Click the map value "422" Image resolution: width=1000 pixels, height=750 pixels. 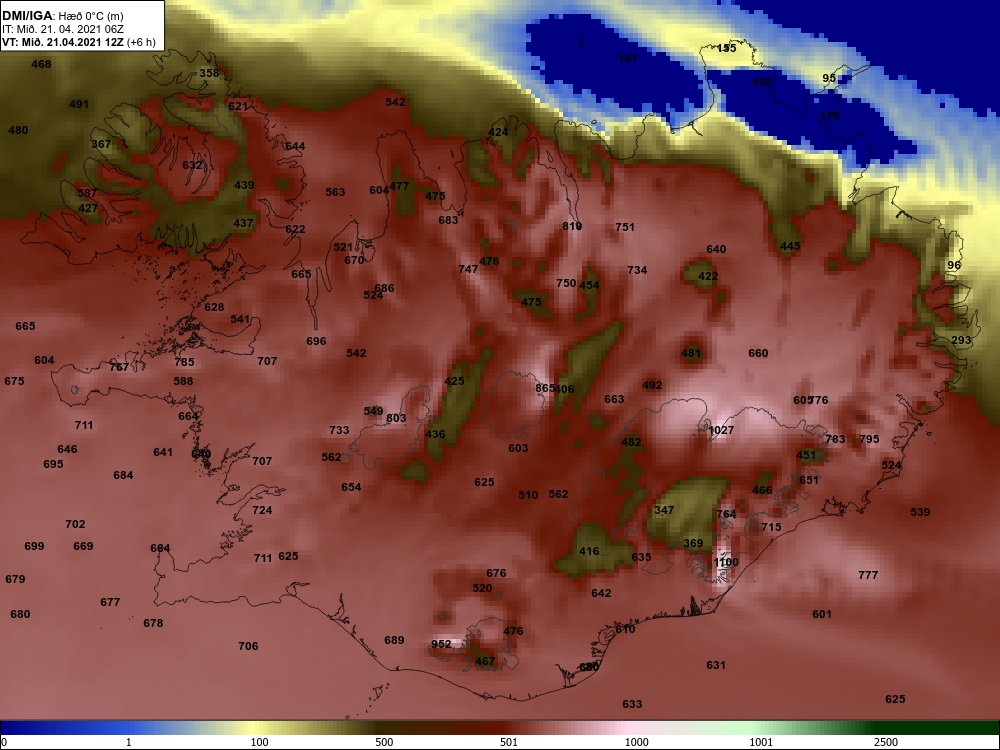point(708,276)
